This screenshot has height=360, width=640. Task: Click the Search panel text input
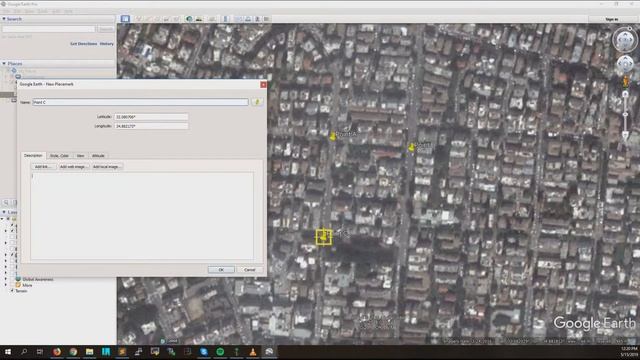click(49, 29)
